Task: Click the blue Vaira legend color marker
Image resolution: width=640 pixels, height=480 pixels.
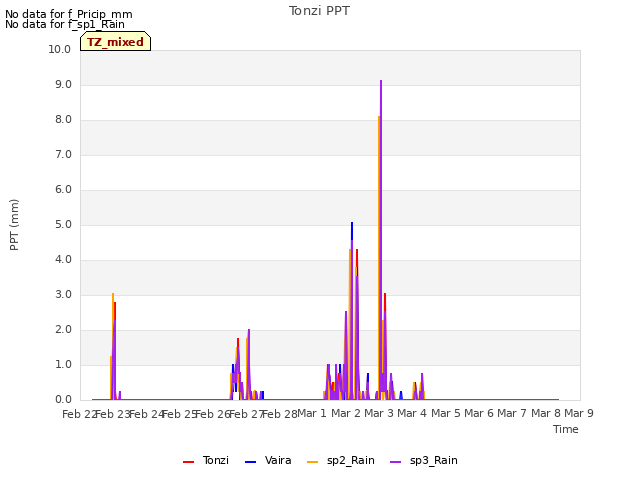Action: point(251,462)
